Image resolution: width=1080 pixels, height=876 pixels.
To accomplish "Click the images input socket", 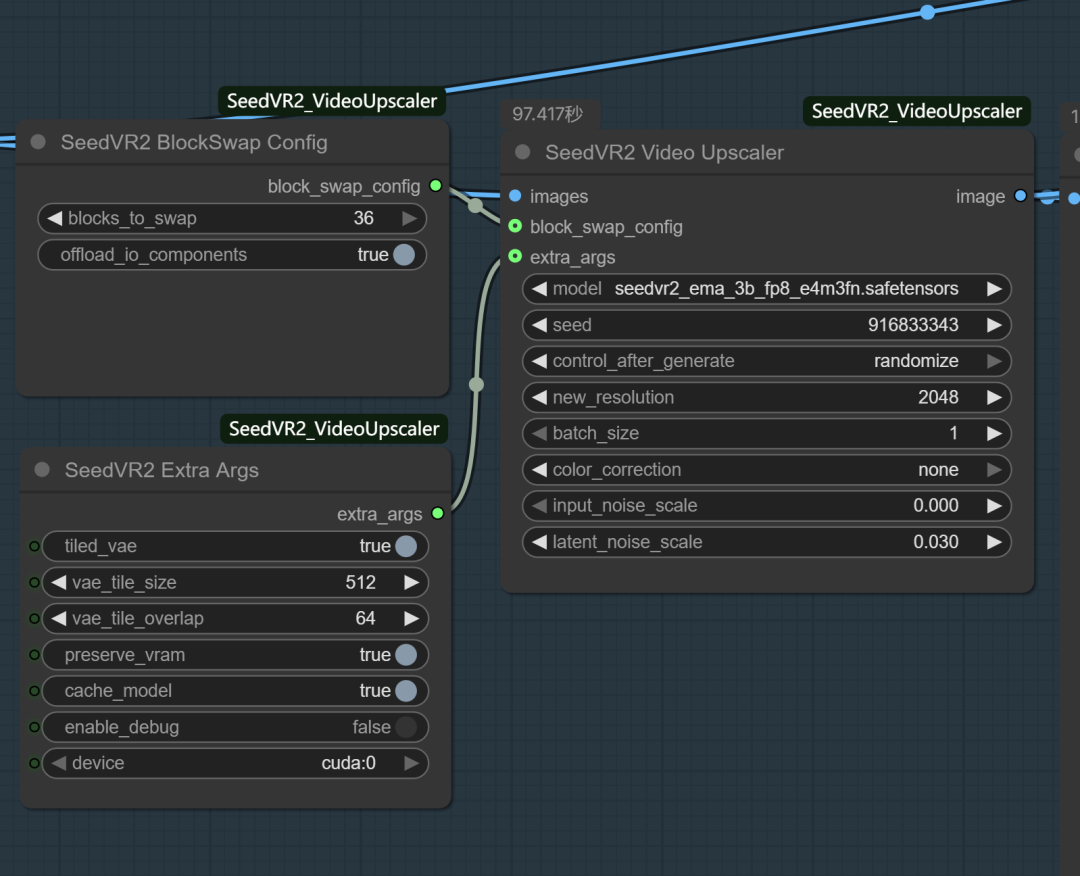I will (515, 196).
